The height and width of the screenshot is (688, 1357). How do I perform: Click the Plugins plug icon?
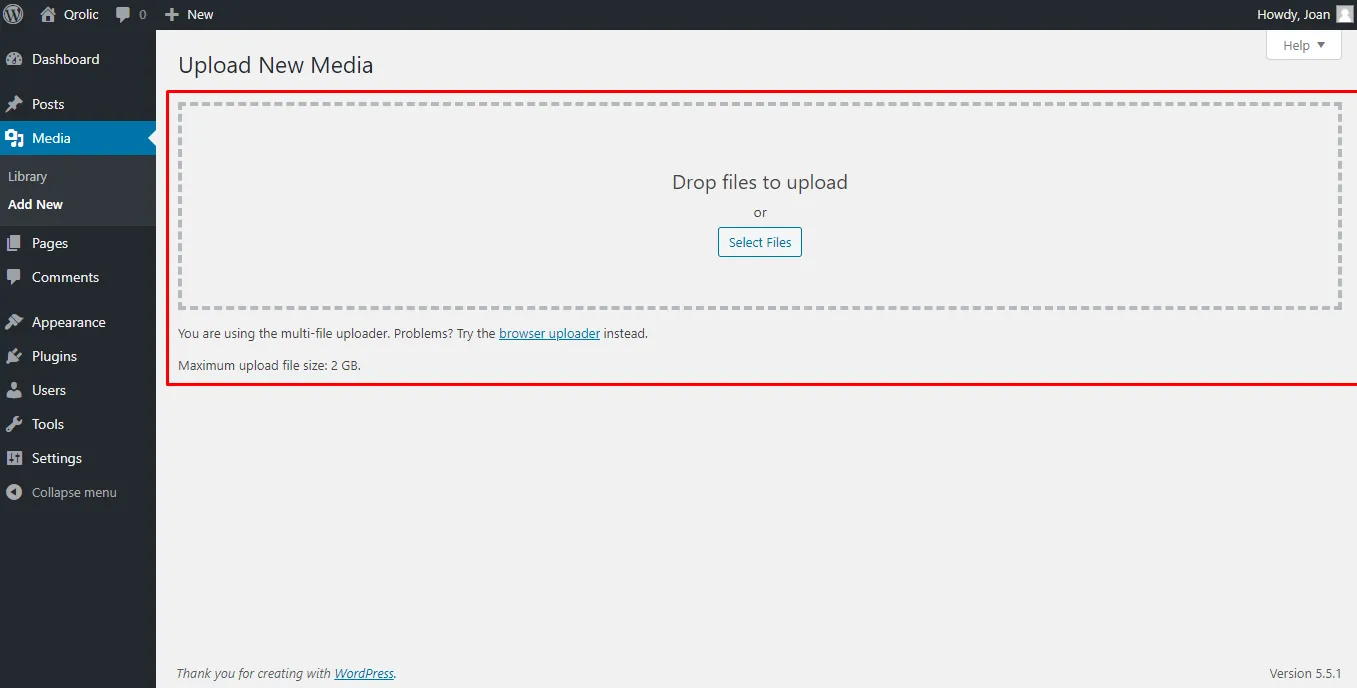(x=14, y=356)
